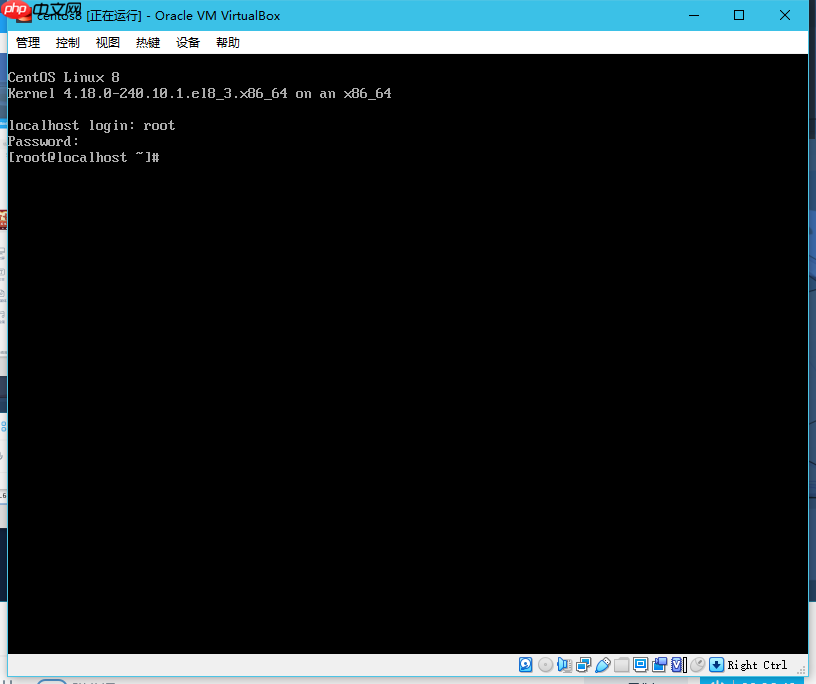This screenshot has height=684, width=816.
Task: Click inside the CentOS terminal console area
Action: 400,350
